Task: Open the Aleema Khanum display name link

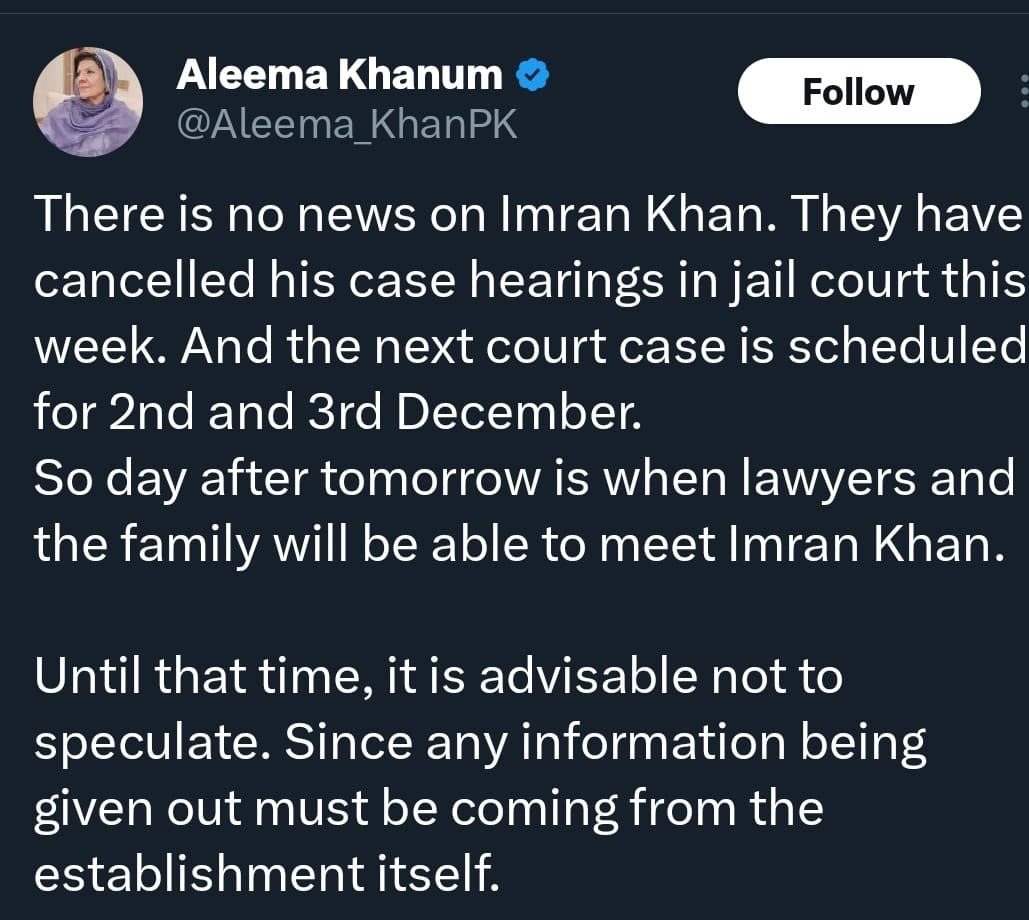Action: pyautogui.click(x=339, y=74)
